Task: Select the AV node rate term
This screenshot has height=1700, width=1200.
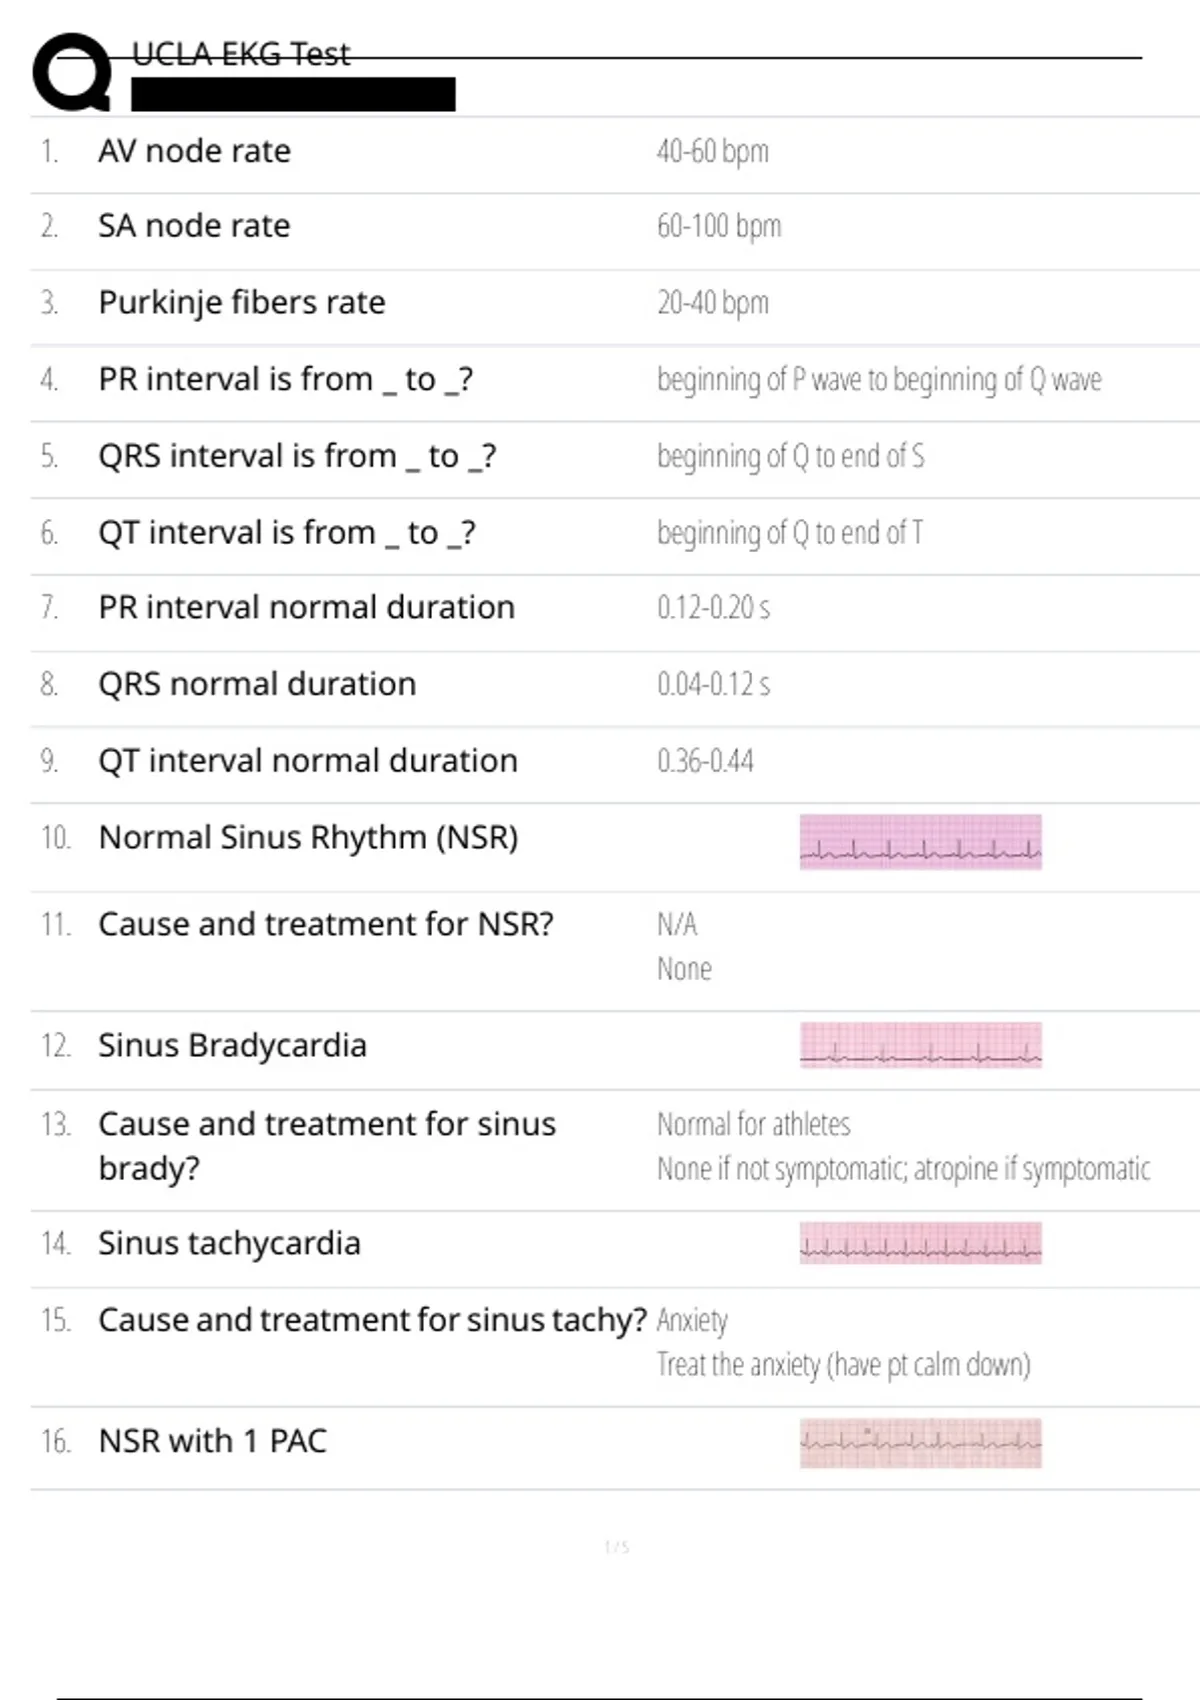Action: (x=195, y=151)
